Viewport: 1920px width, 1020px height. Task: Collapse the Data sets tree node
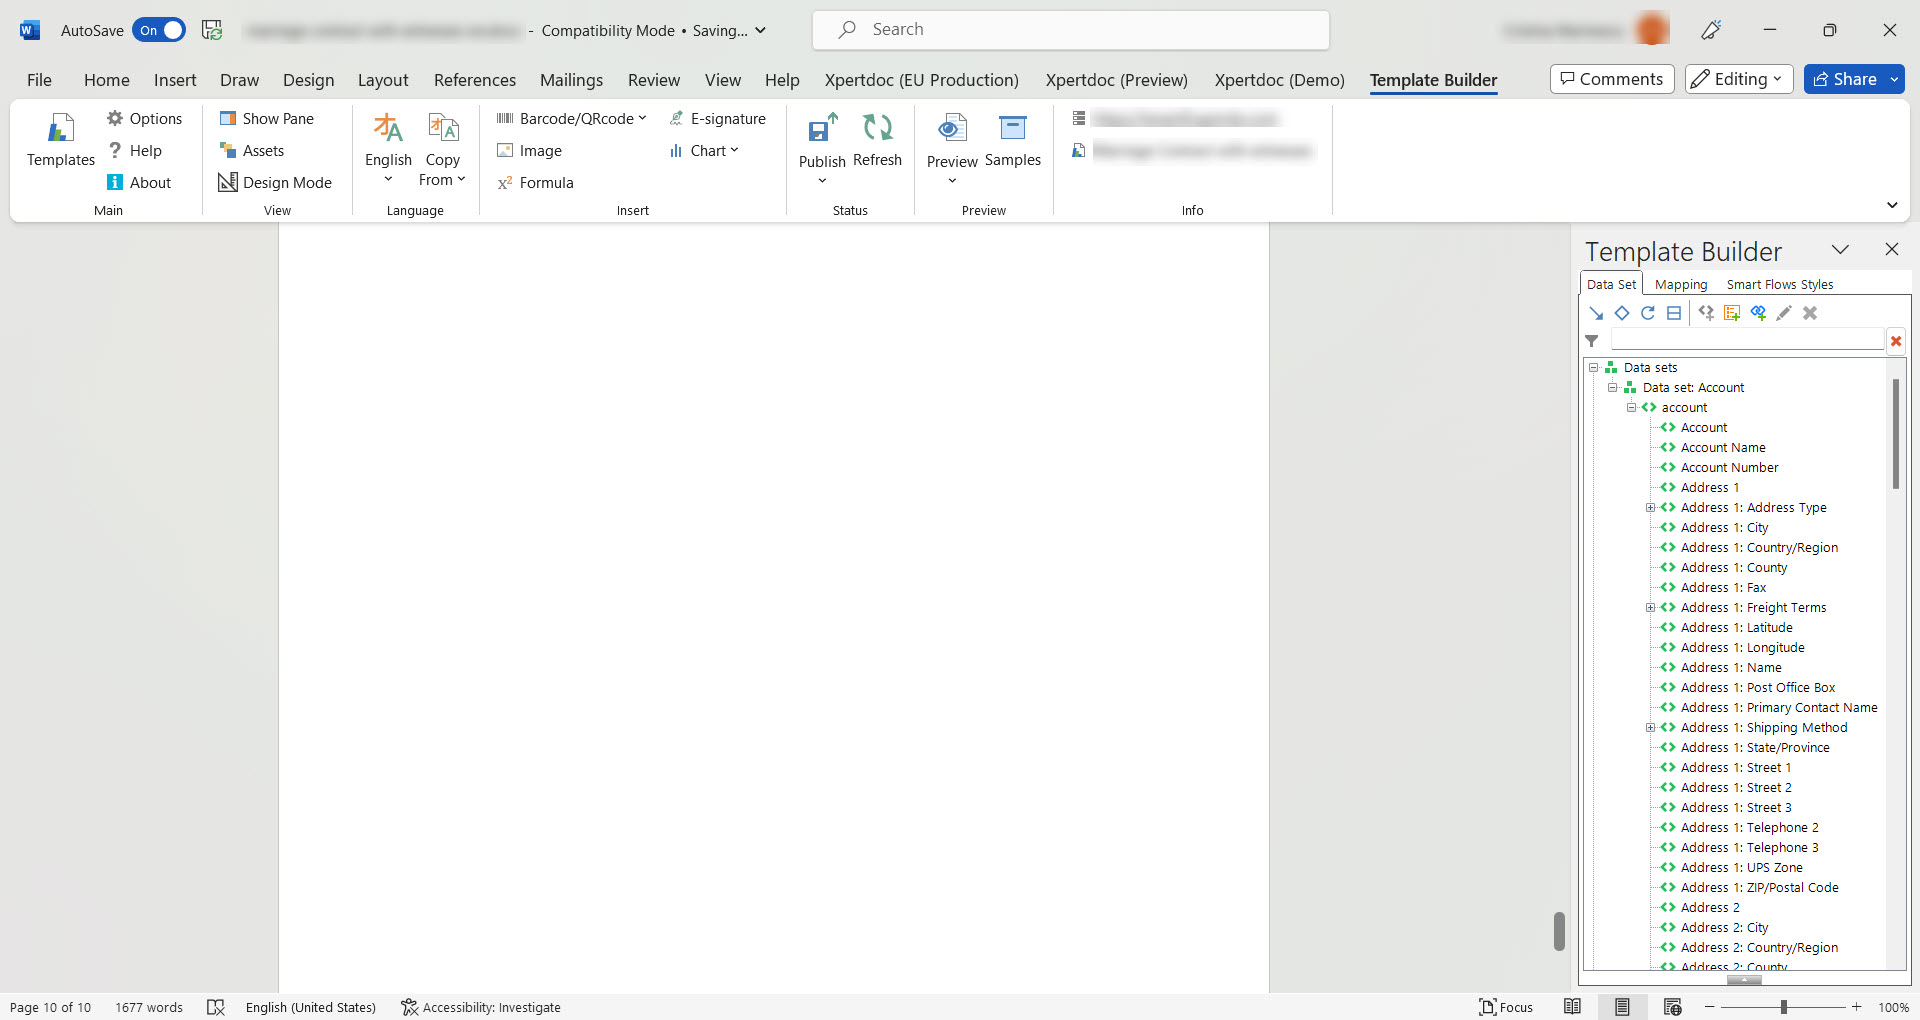1594,368
